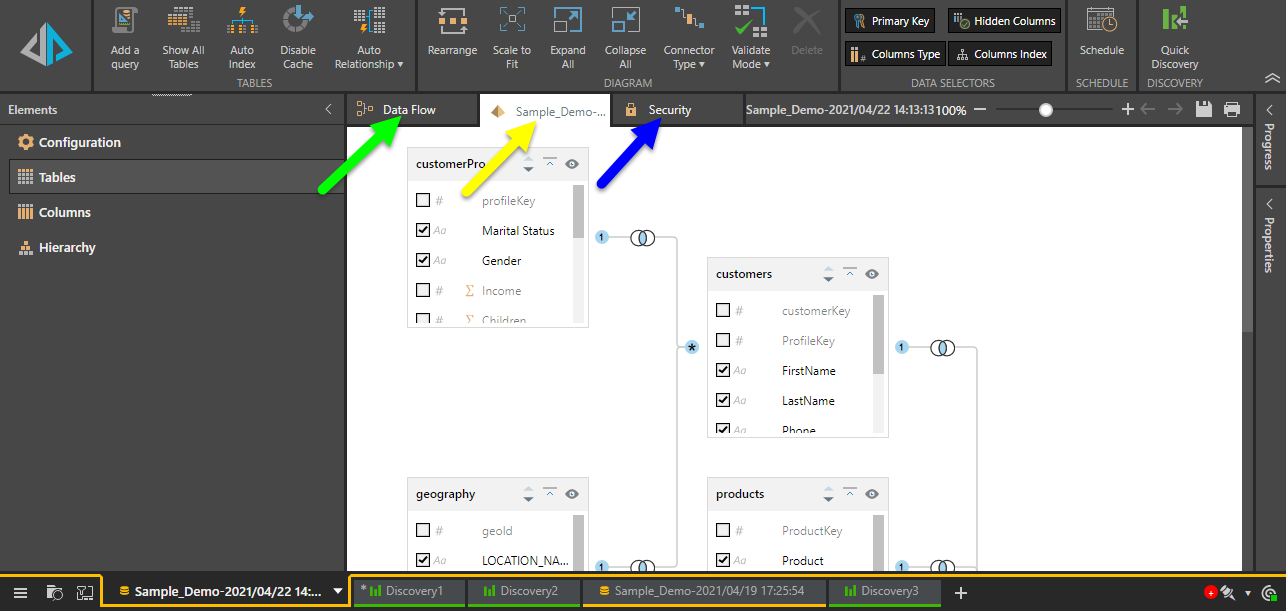Expand All tables in the diagram
The height and width of the screenshot is (611, 1286).
[x=568, y=38]
